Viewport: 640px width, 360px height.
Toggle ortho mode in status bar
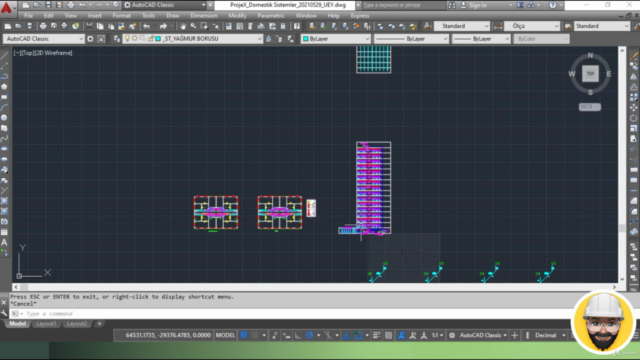tap(298, 336)
